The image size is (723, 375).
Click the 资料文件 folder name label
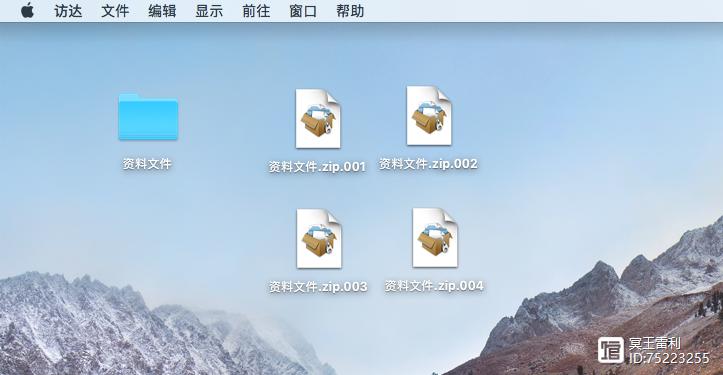147,164
